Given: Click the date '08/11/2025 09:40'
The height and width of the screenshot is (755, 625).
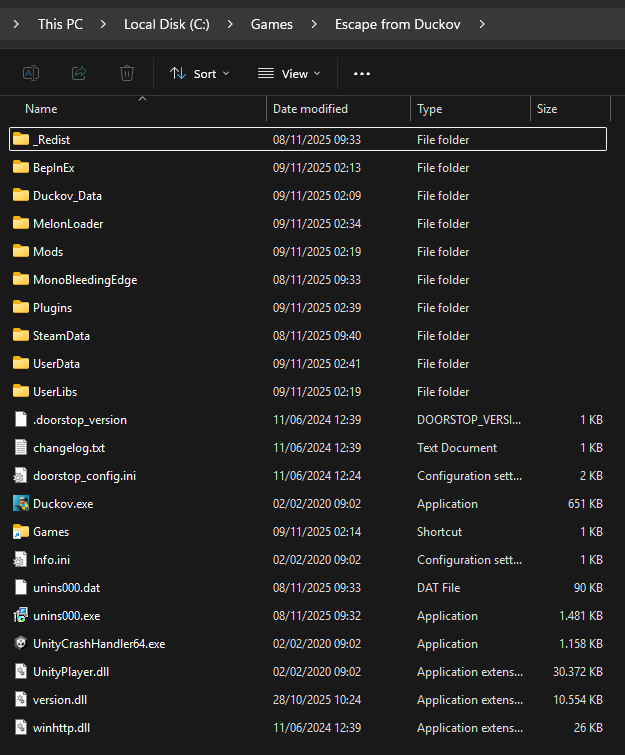Looking at the screenshot, I should [x=317, y=336].
